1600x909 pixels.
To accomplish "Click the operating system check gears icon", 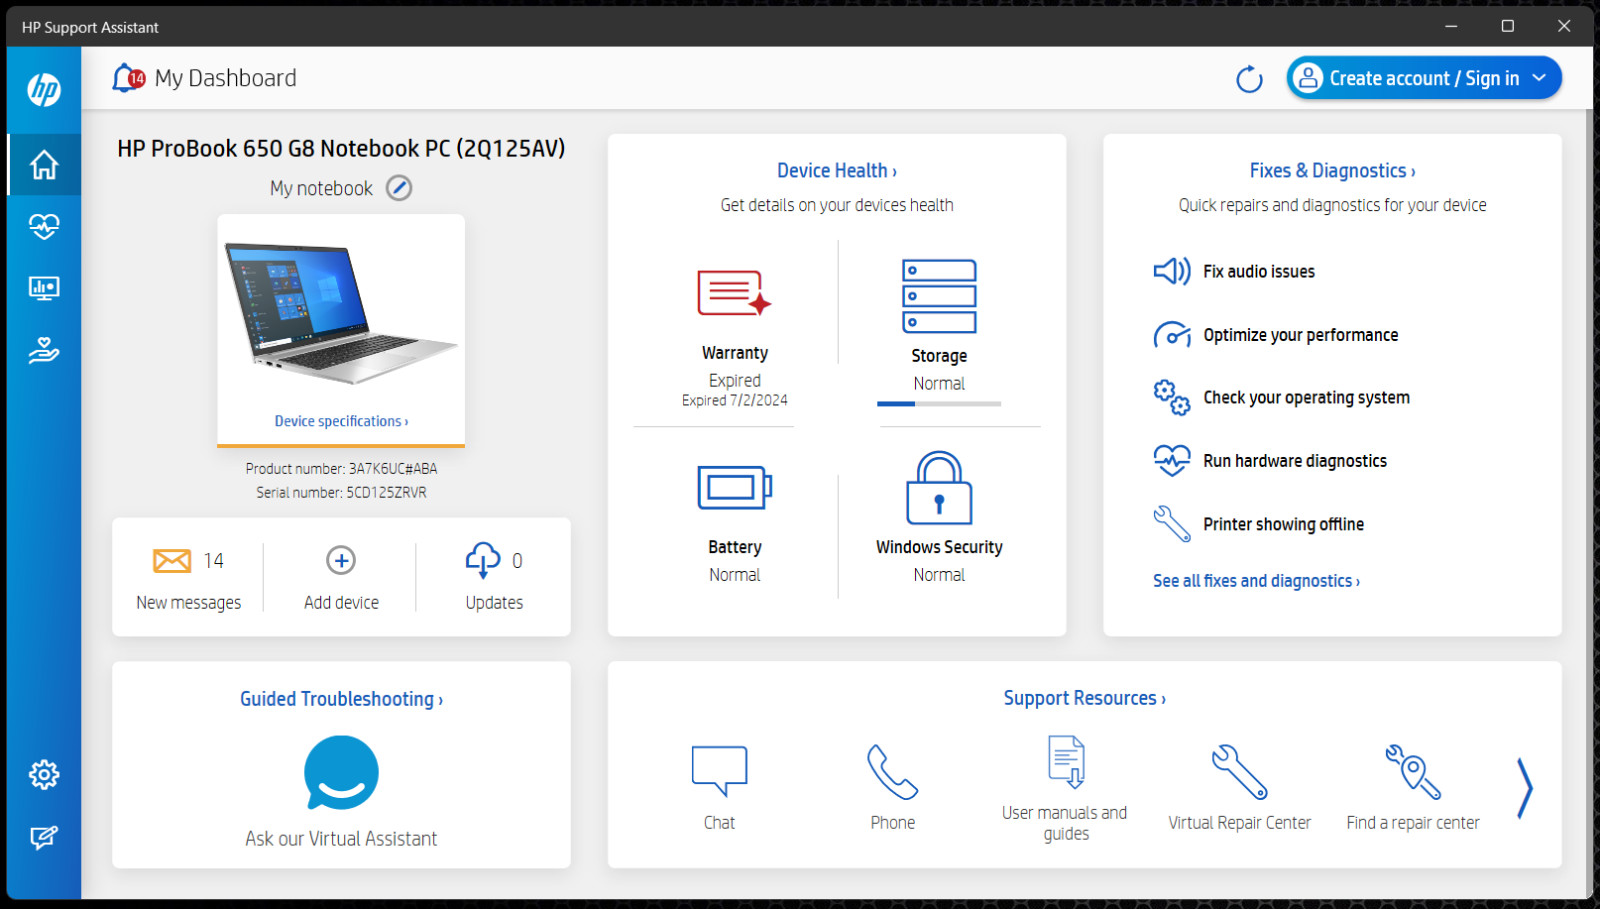I will click(1171, 397).
